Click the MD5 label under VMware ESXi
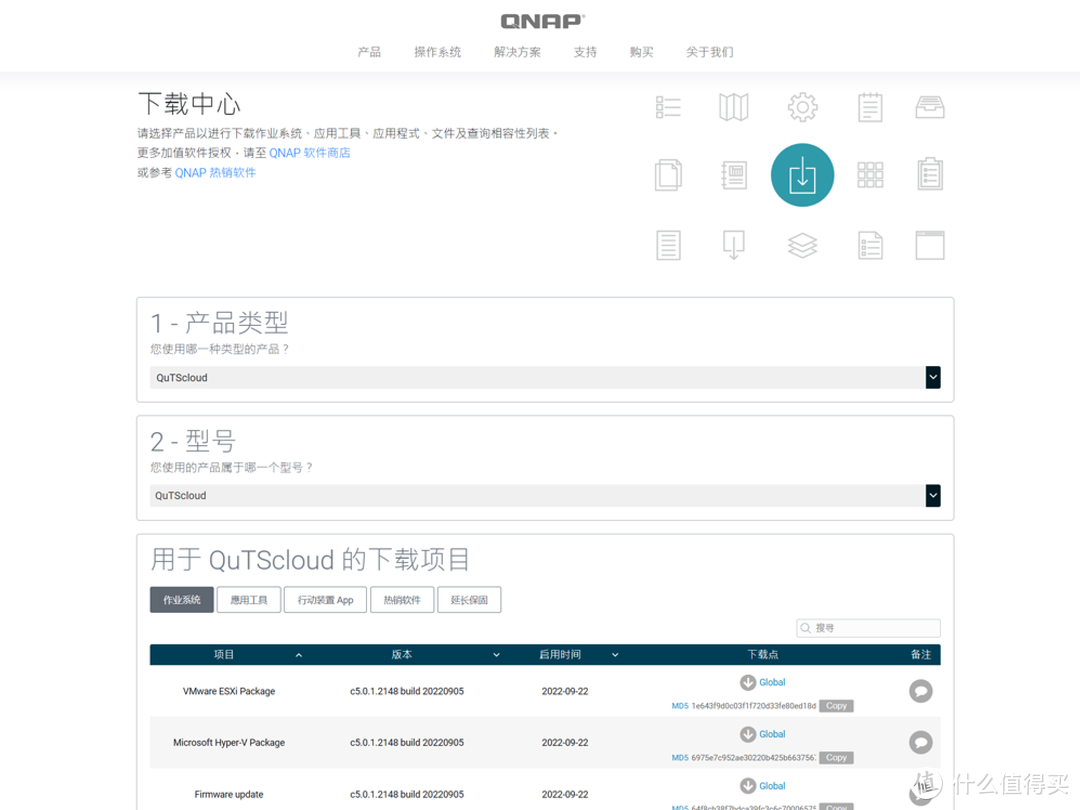 coord(680,706)
